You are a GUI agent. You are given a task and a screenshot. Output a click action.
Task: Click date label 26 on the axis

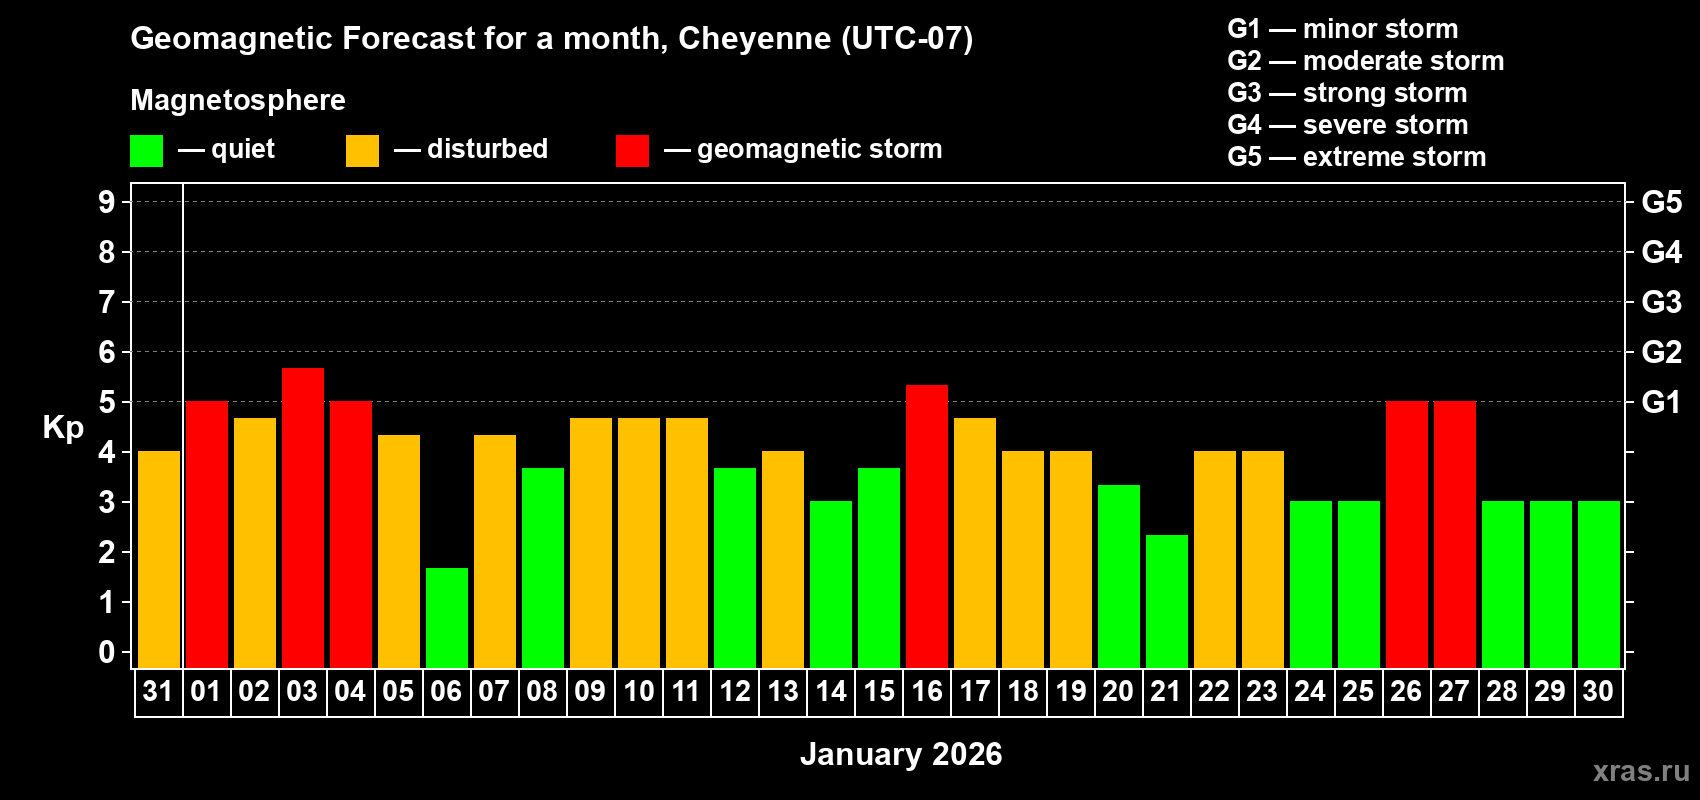pyautogui.click(x=1406, y=691)
